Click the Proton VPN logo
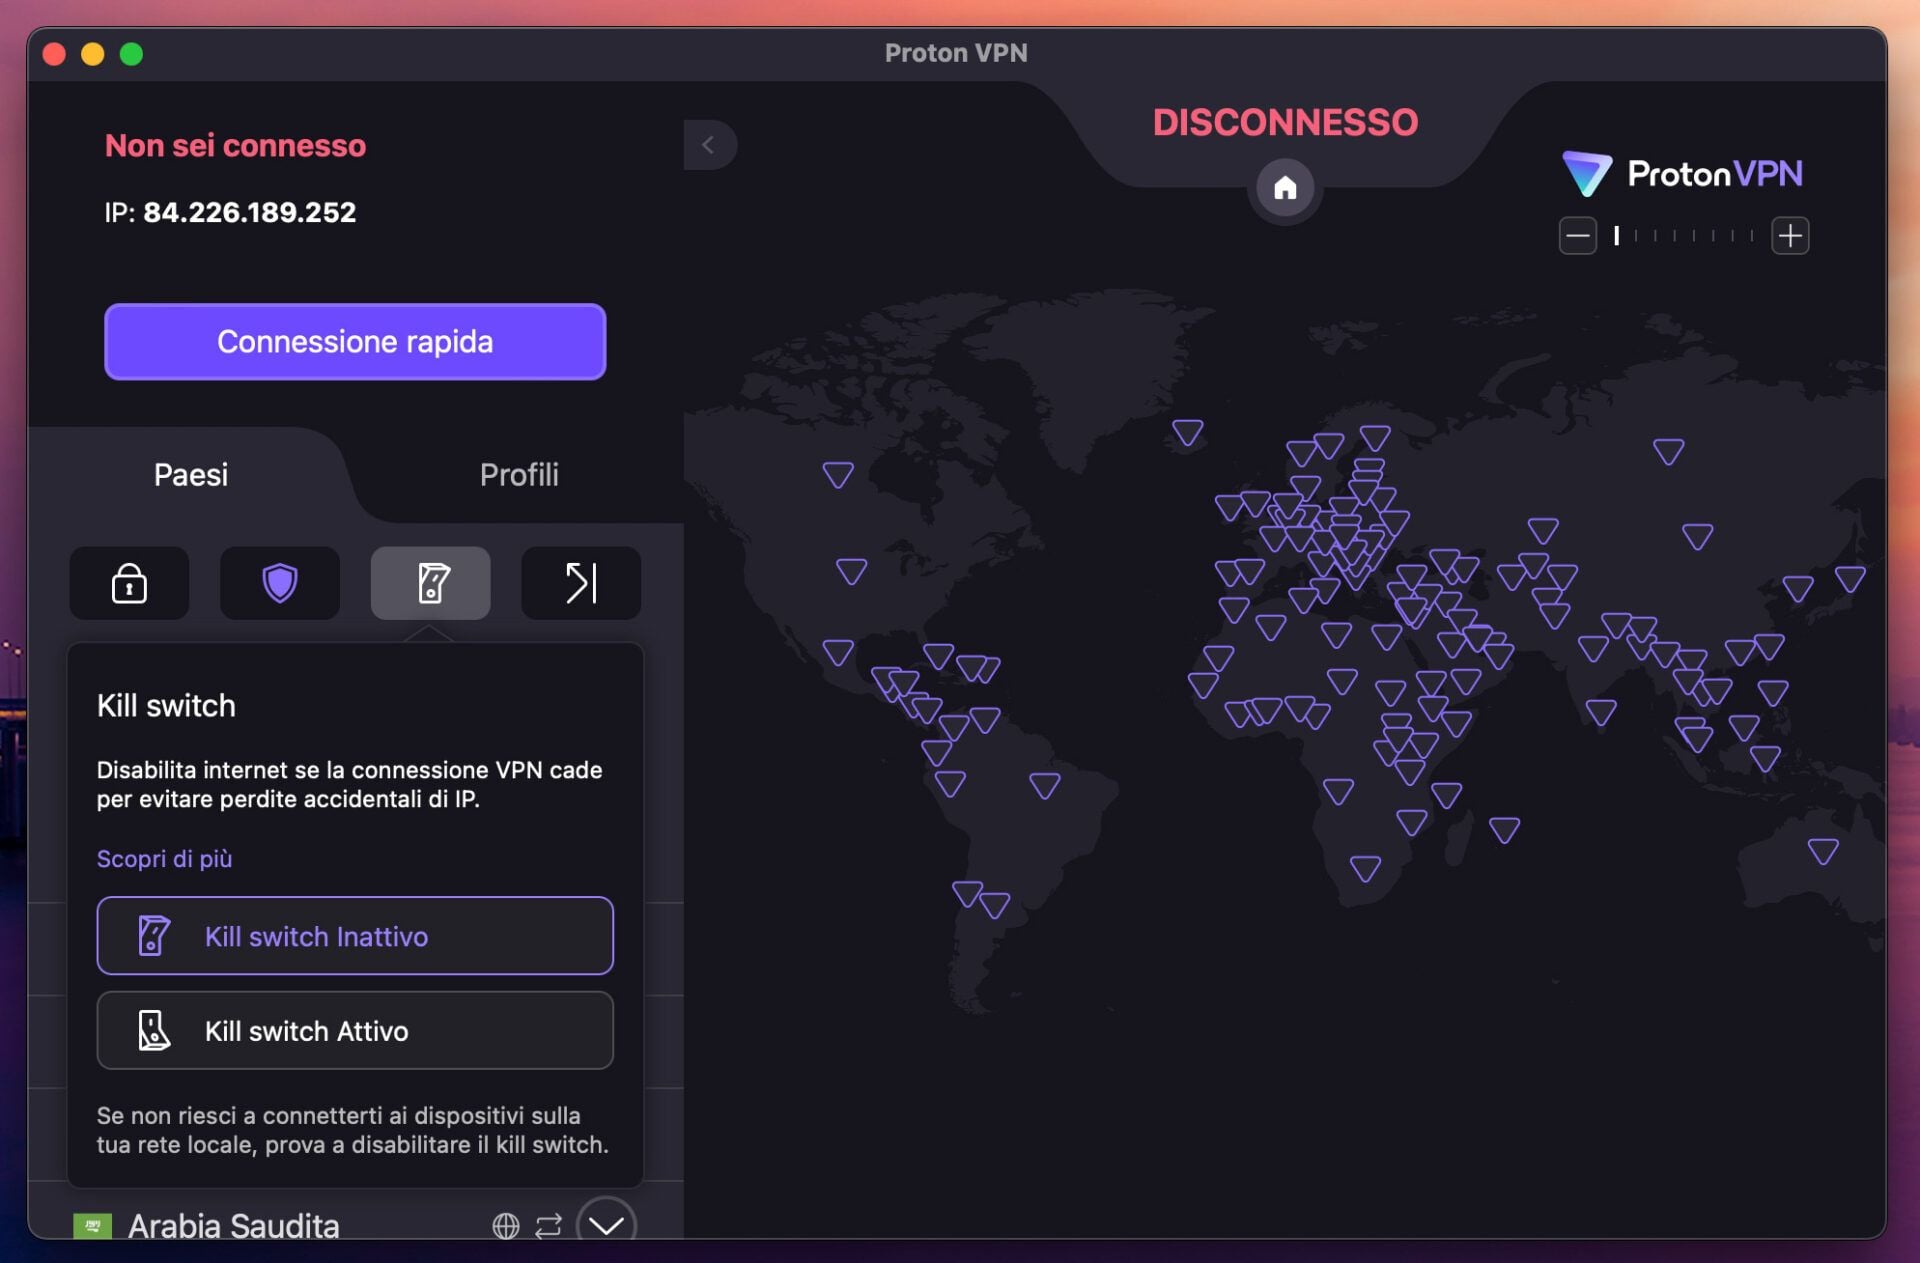 coord(1683,174)
